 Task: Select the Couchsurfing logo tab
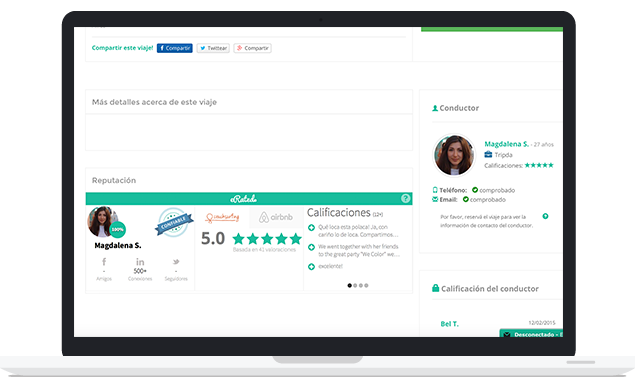tap(222, 217)
